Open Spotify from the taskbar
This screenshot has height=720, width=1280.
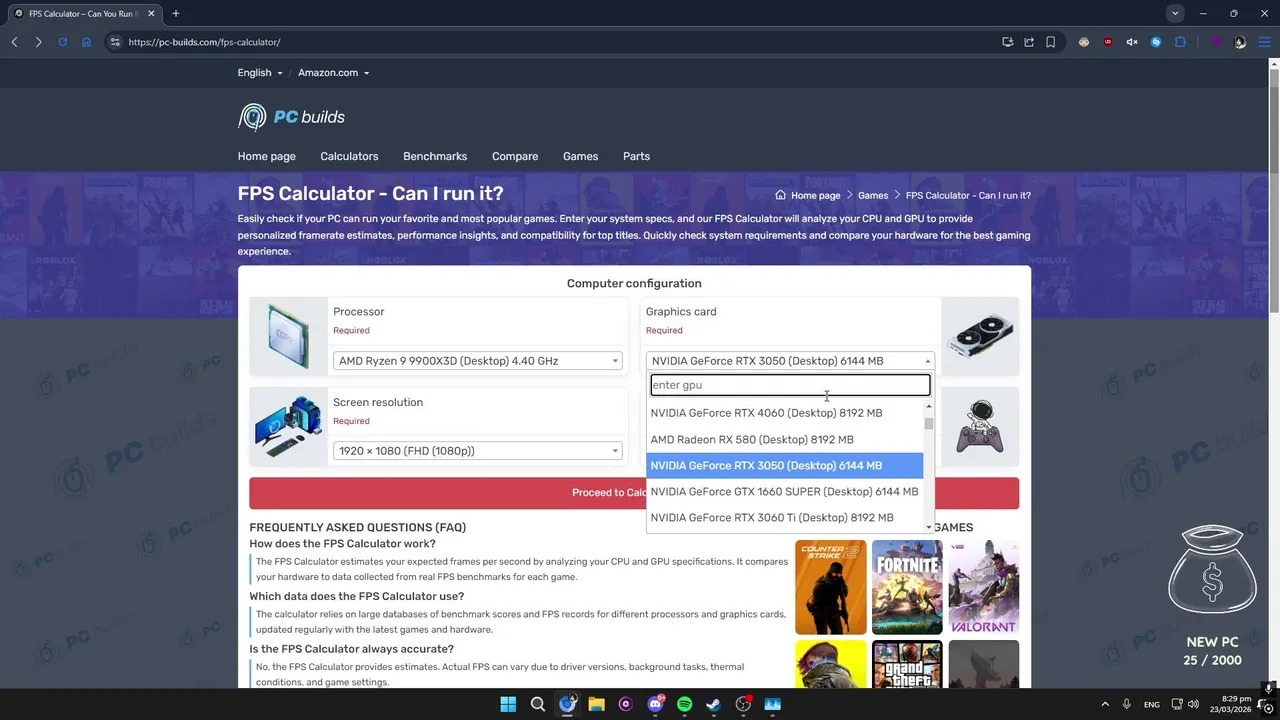tap(684, 704)
